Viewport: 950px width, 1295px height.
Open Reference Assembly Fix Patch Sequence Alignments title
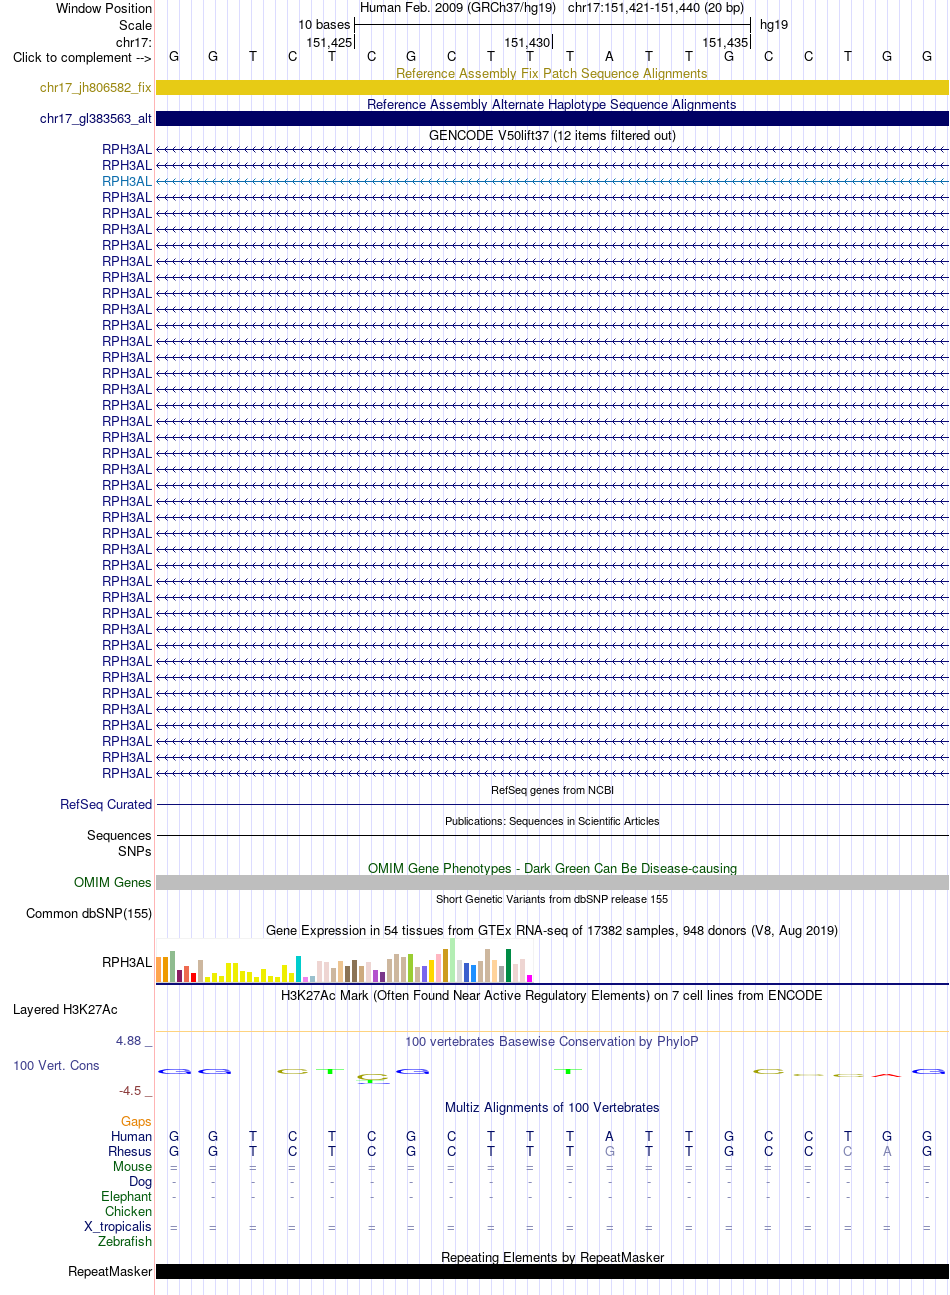click(x=552, y=73)
